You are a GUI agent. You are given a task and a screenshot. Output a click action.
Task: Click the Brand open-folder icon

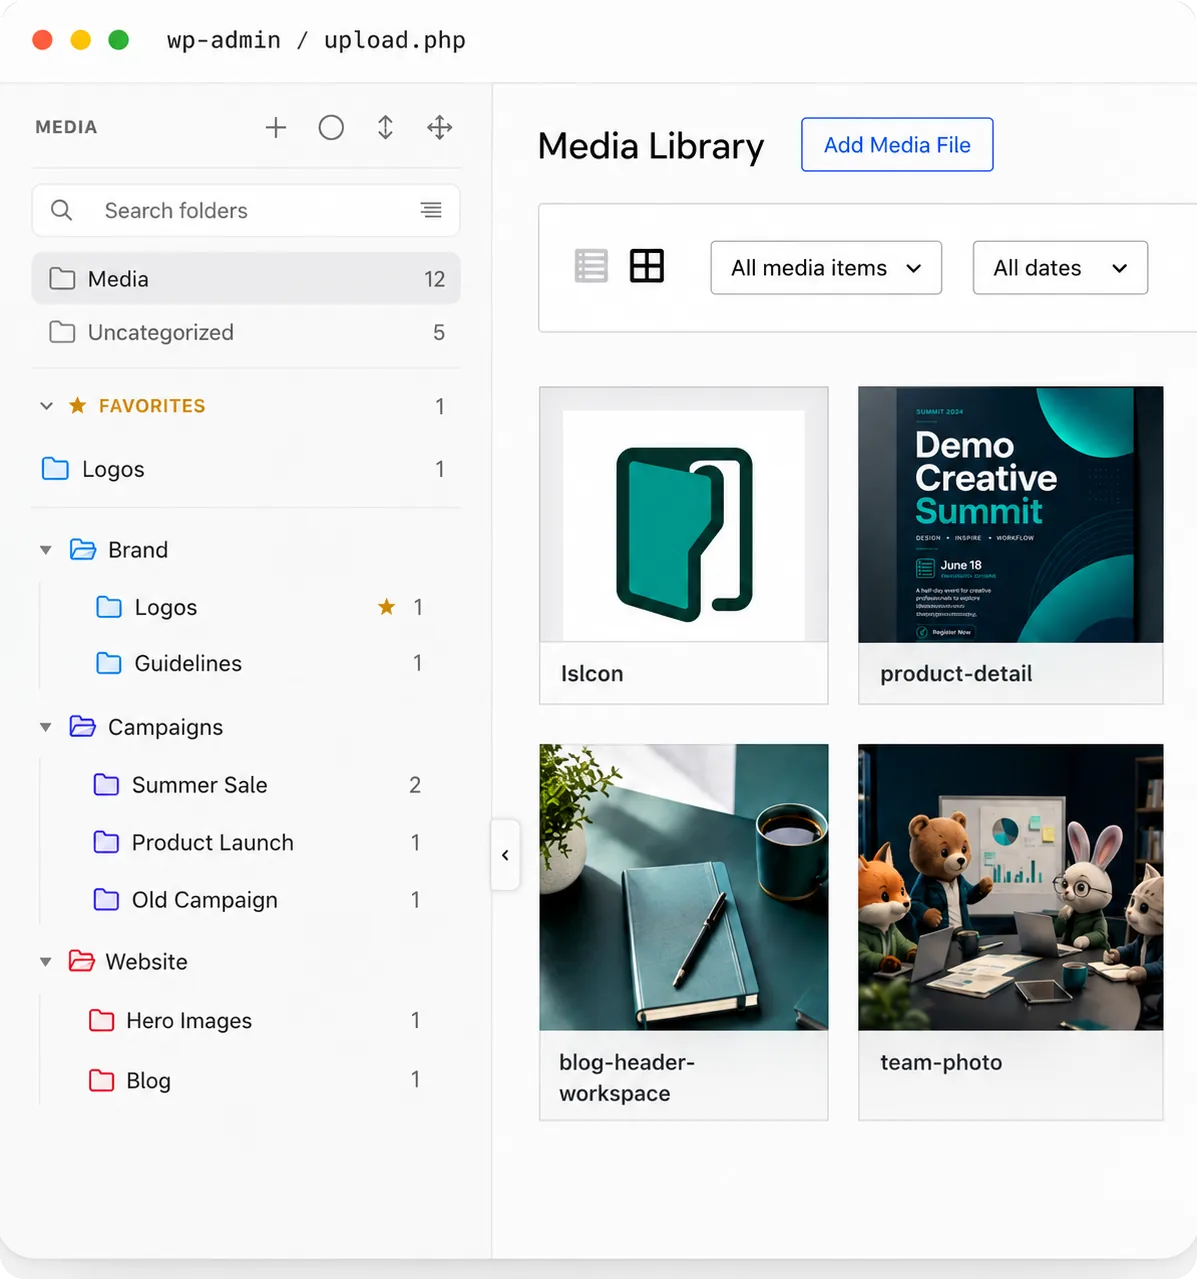83,549
